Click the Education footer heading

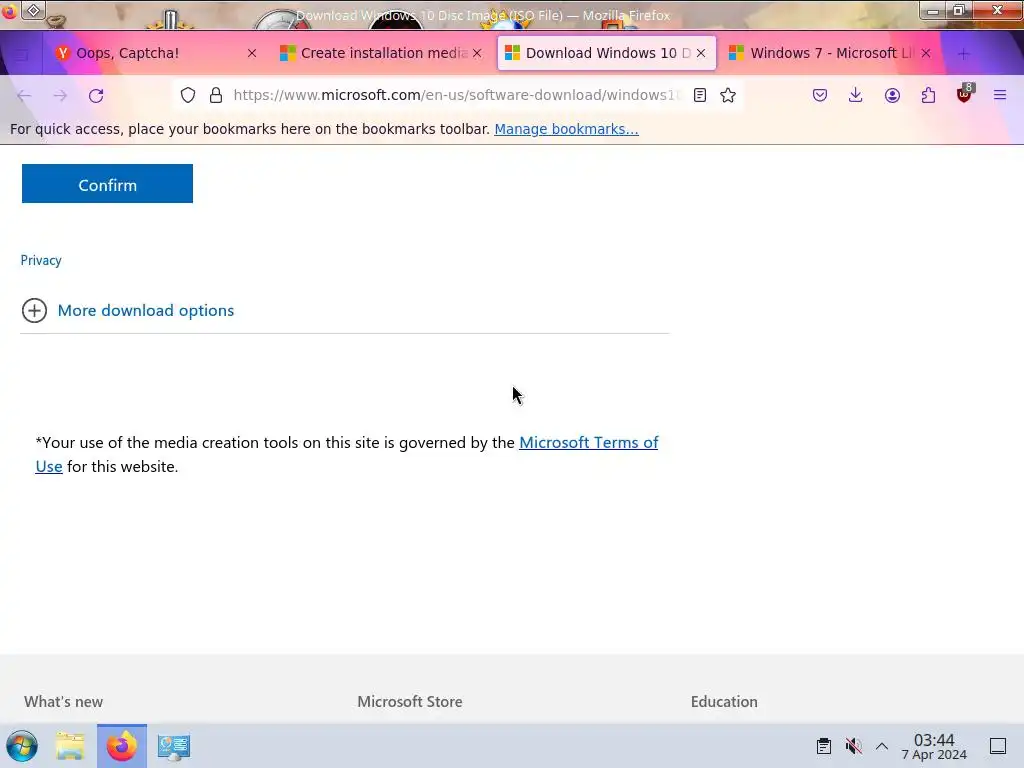click(724, 701)
